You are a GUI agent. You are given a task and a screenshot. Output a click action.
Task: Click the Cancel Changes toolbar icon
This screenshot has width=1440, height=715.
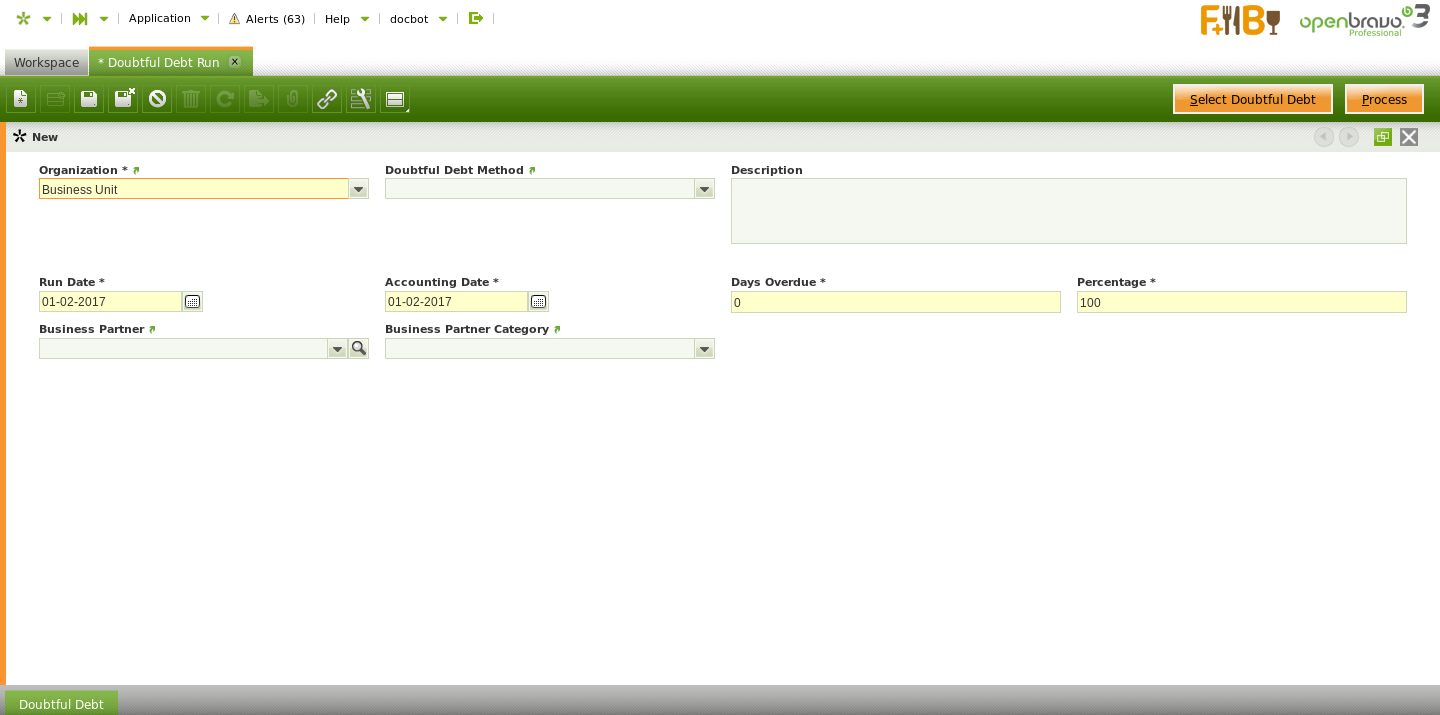point(157,99)
